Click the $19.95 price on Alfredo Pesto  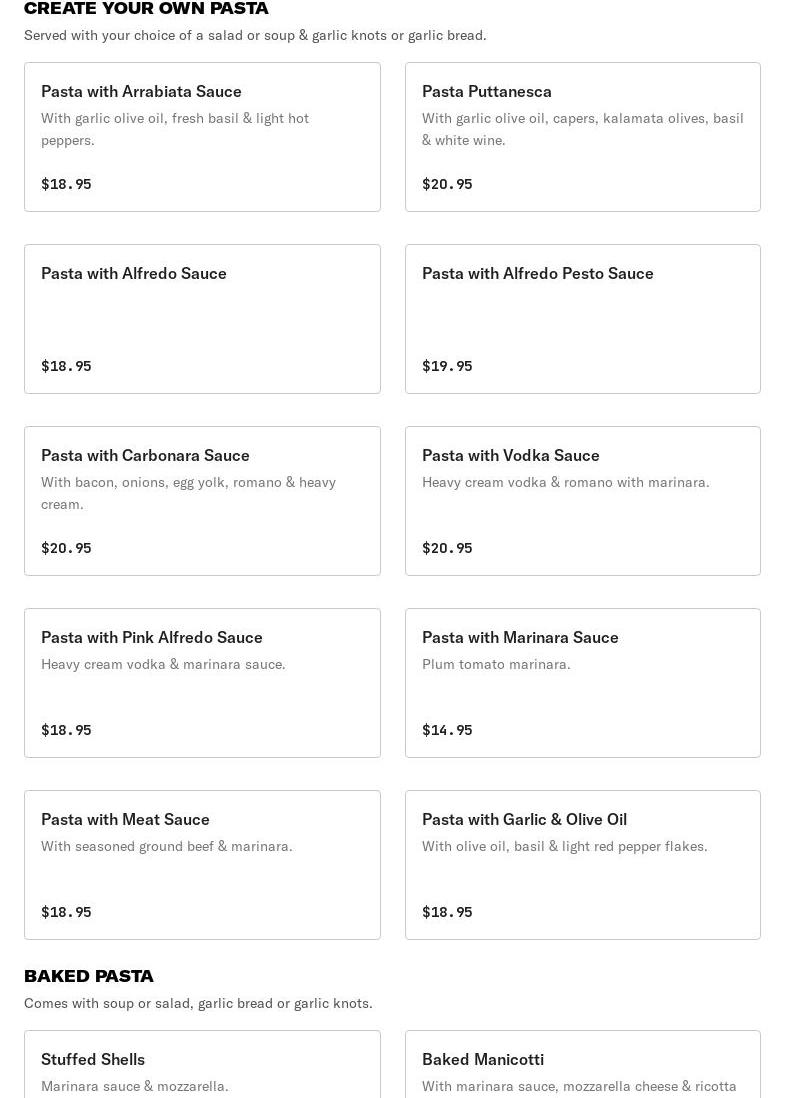[x=447, y=366]
